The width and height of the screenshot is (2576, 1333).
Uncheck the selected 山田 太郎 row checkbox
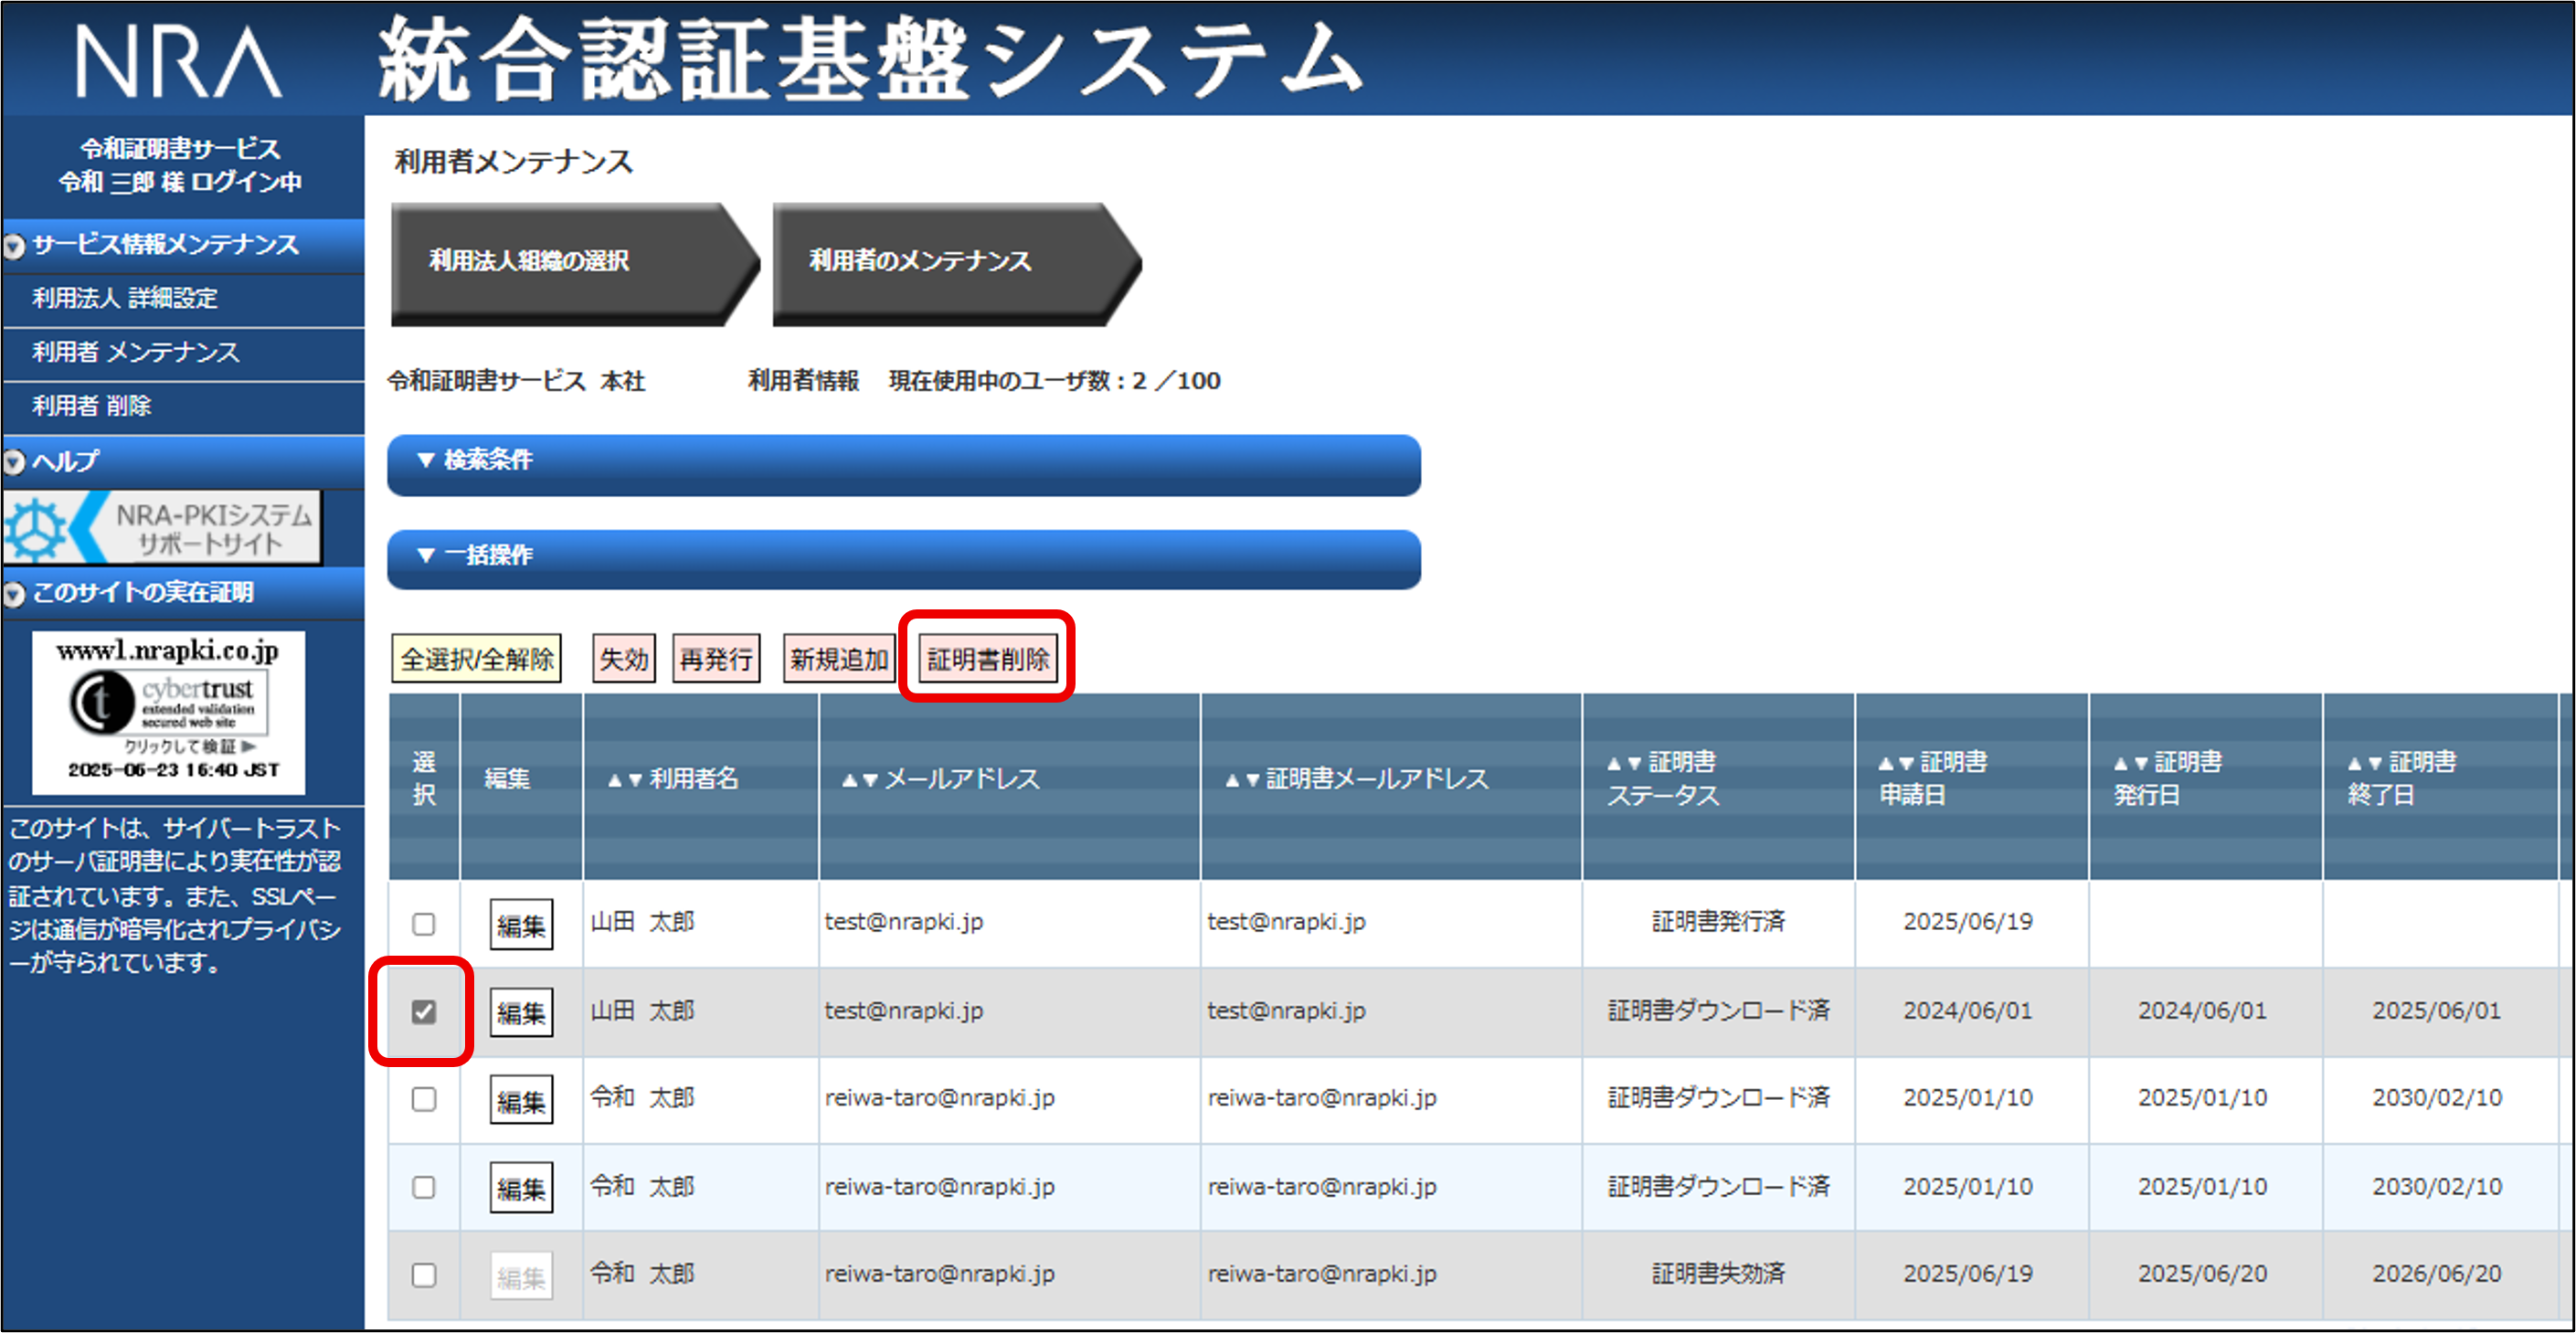pyautogui.click(x=424, y=1012)
